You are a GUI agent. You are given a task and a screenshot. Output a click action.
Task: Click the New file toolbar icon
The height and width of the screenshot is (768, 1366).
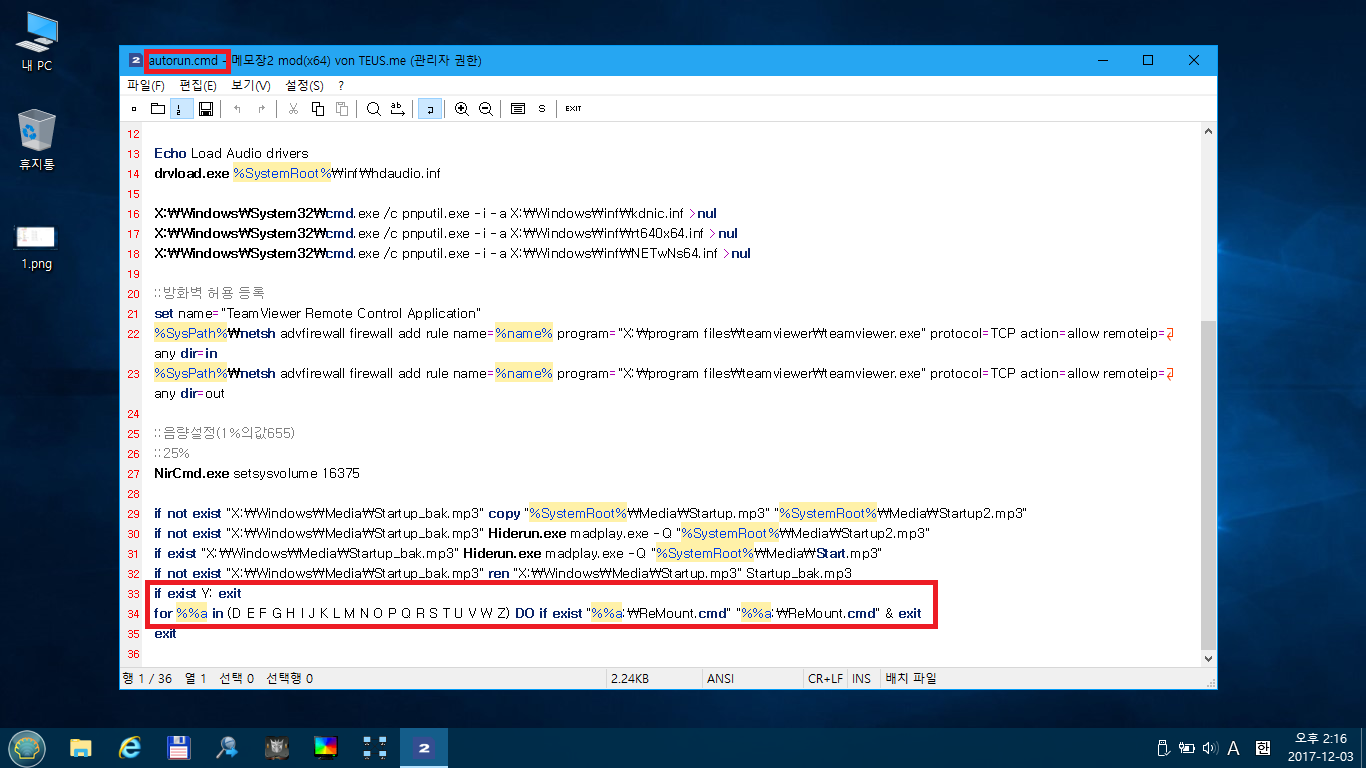click(133, 109)
